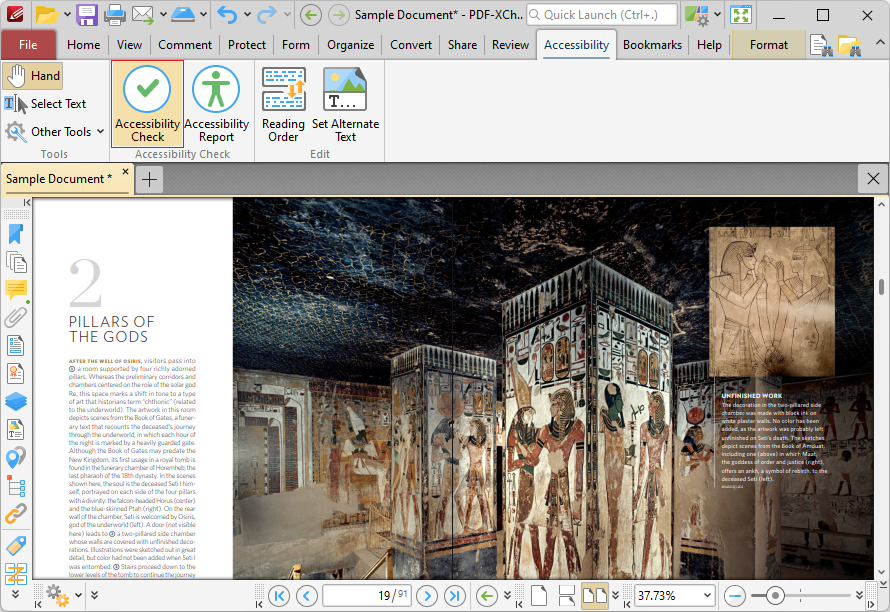The width and height of the screenshot is (890, 612).
Task: Click the vertical scrollbar thumb
Action: 881,287
